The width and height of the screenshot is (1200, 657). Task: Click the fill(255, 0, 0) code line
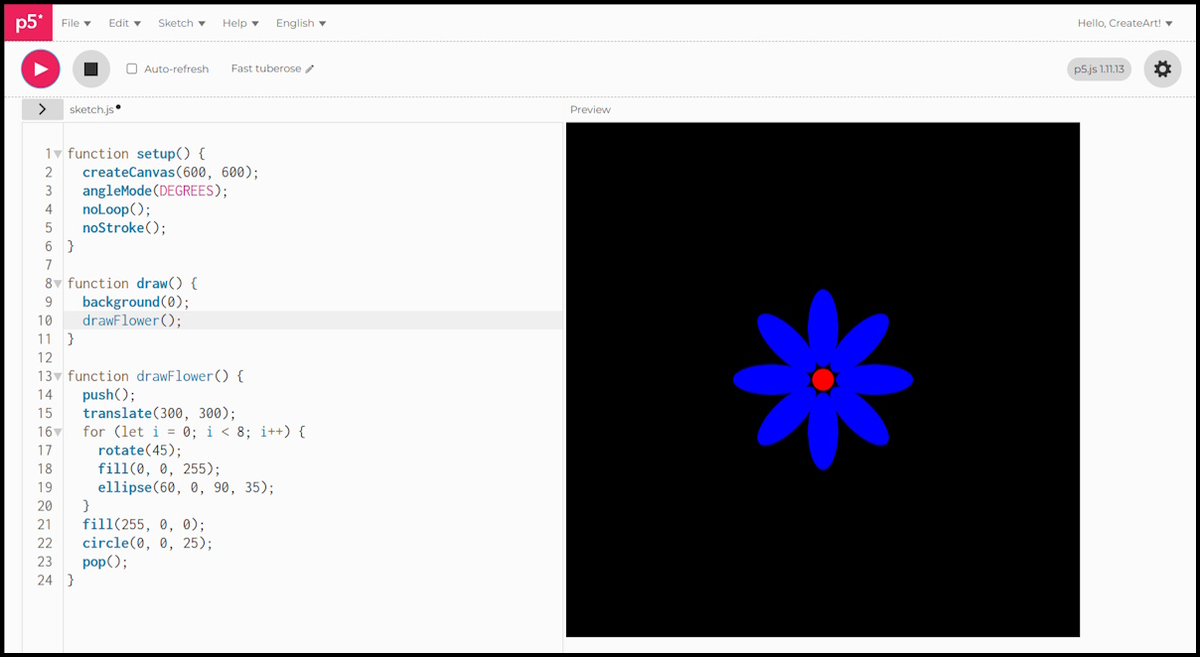tap(143, 525)
